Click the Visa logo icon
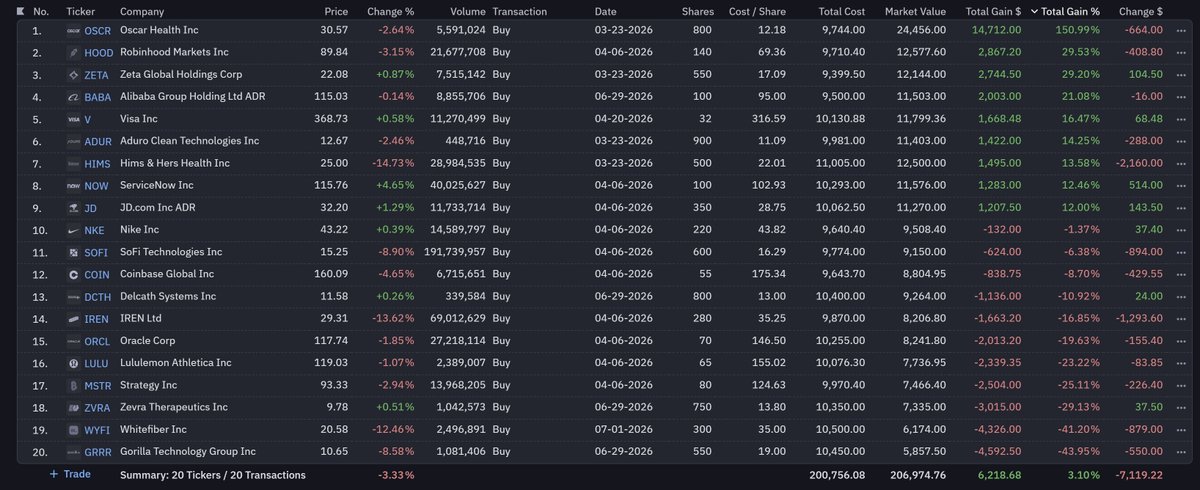 coord(73,119)
